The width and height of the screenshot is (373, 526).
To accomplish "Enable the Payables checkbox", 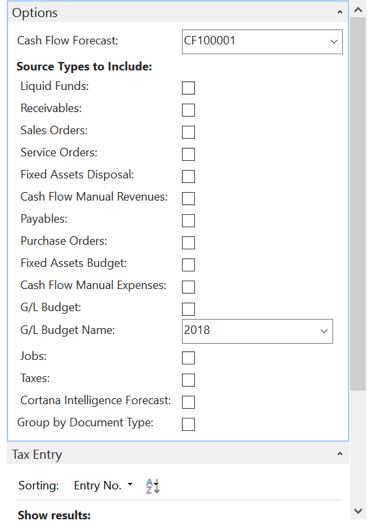I will [x=188, y=221].
